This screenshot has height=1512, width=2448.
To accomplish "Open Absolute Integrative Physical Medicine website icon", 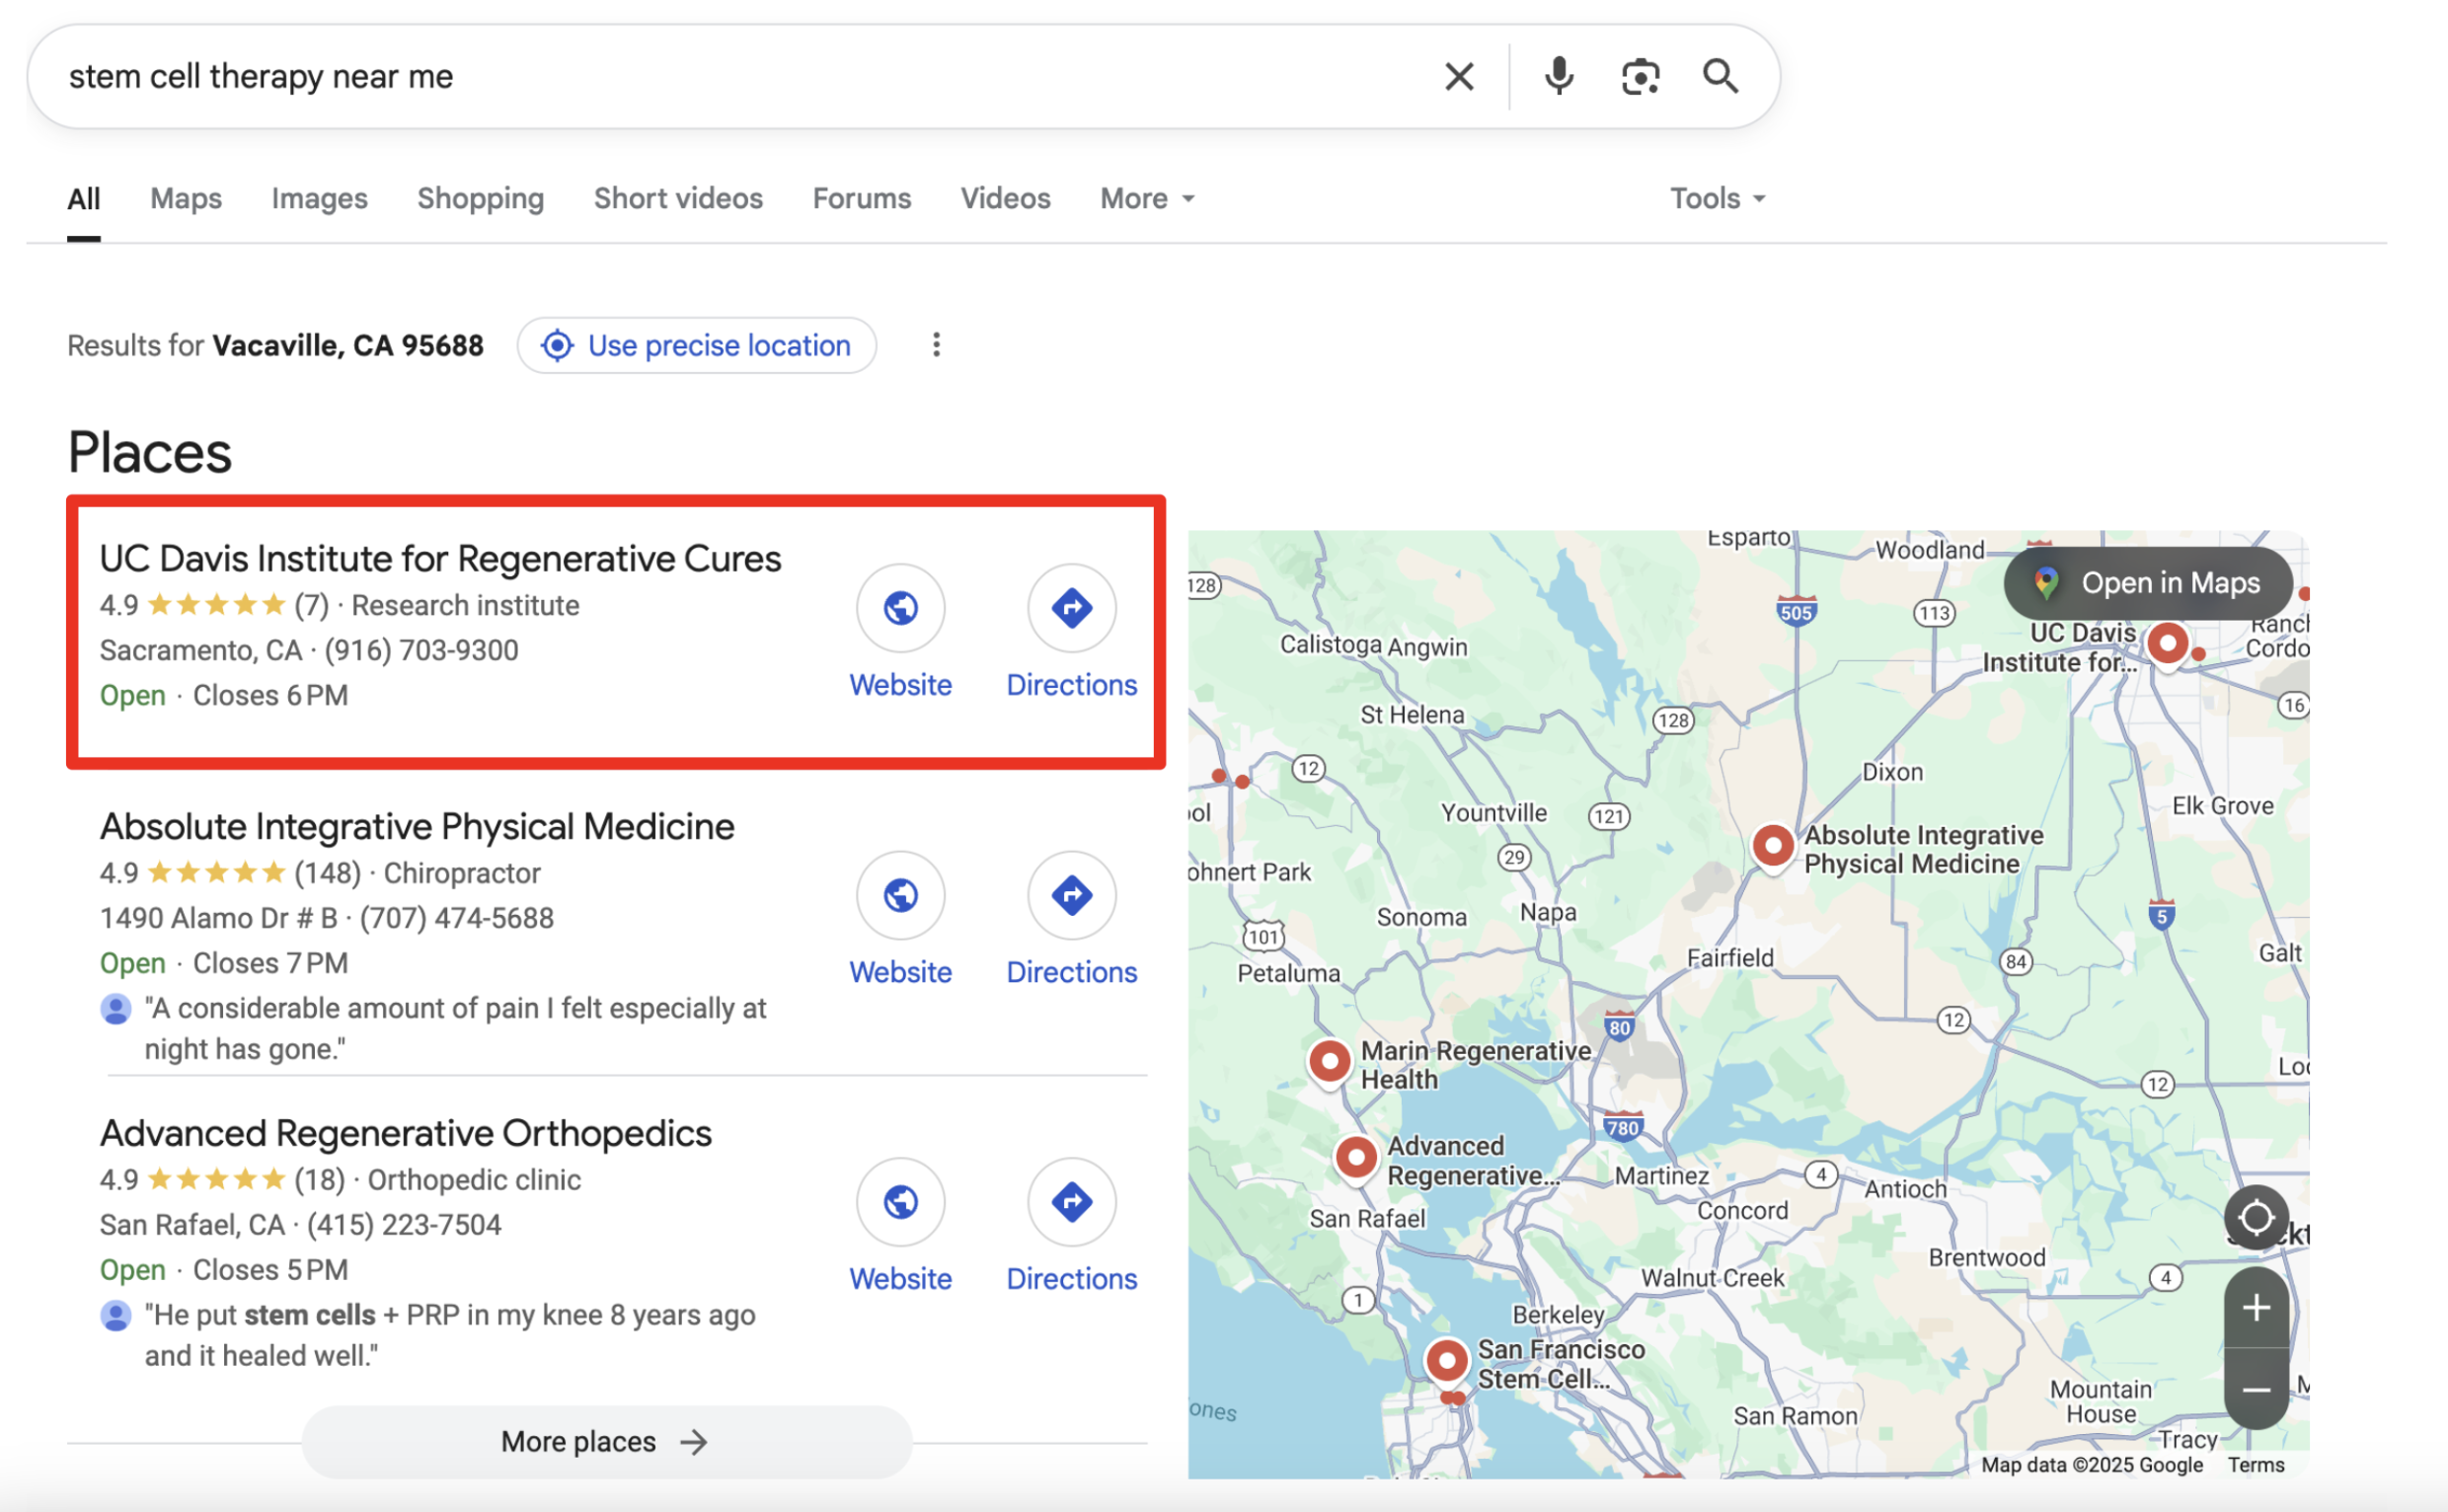I will tap(900, 895).
